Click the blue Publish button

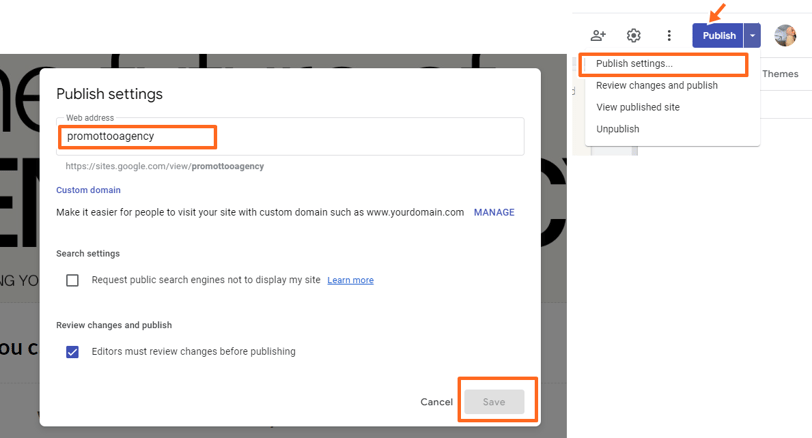tap(718, 35)
